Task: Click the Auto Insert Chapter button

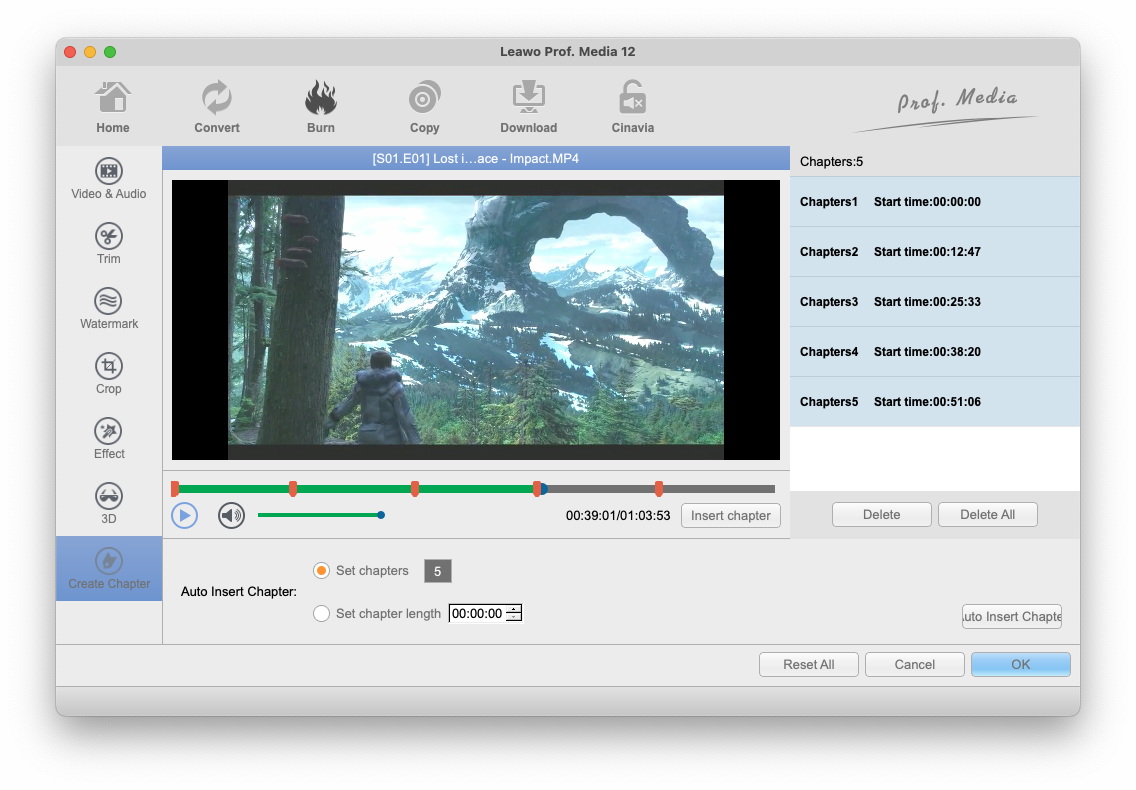Action: click(x=1011, y=617)
